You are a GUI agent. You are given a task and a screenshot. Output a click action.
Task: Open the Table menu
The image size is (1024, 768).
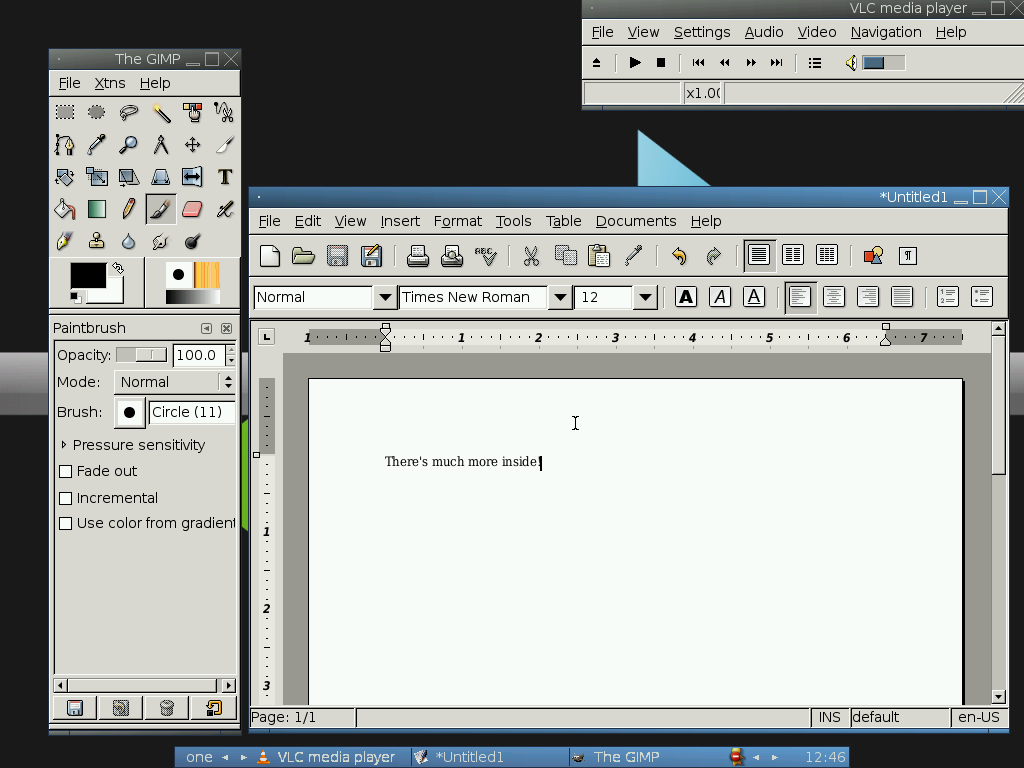[x=564, y=221]
